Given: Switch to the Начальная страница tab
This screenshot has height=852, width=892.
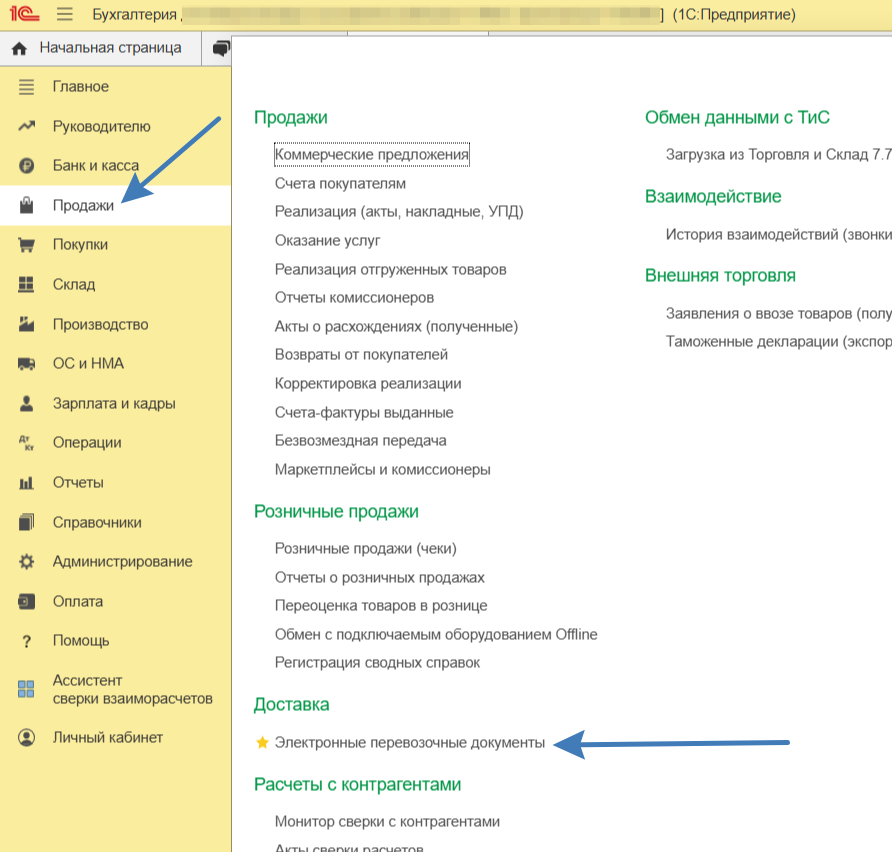Looking at the screenshot, I should (x=99, y=48).
